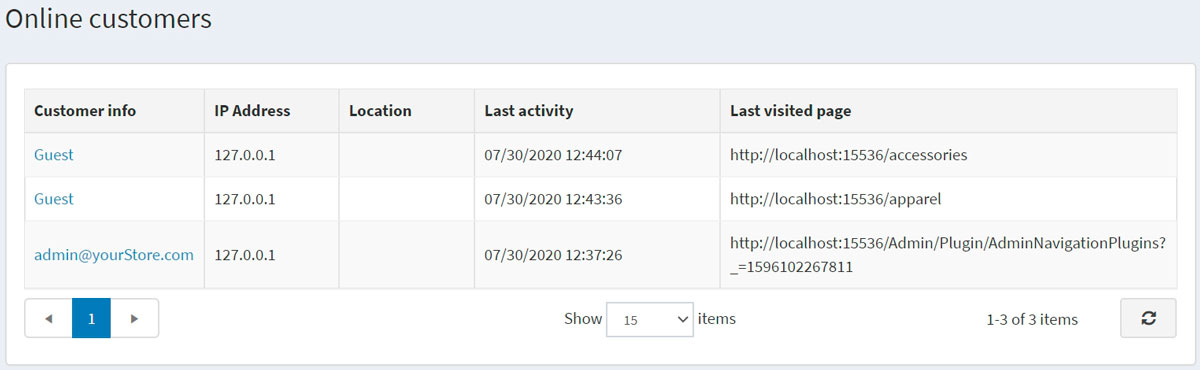Image resolution: width=1200 pixels, height=370 pixels.
Task: Select the accessories URL cell
Action: (948, 155)
